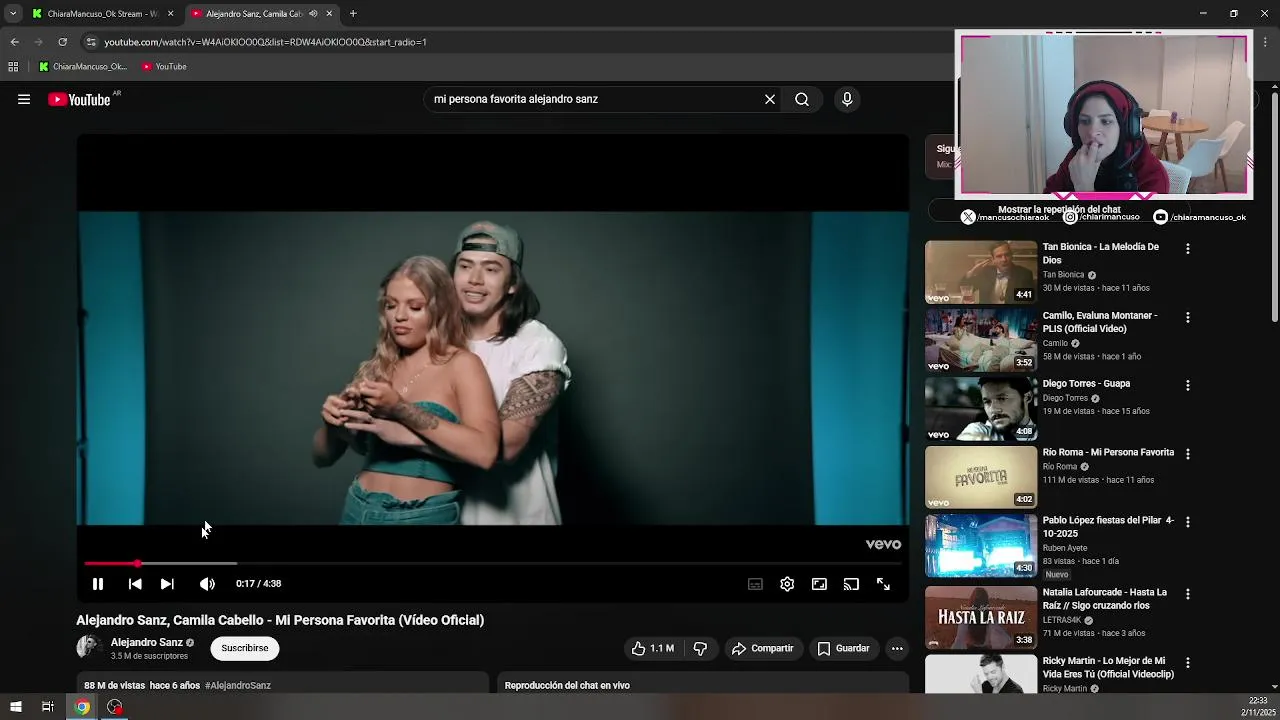Open more actions three-dot menu below video
Screen dimensions: 1280x720
pos(897,648)
